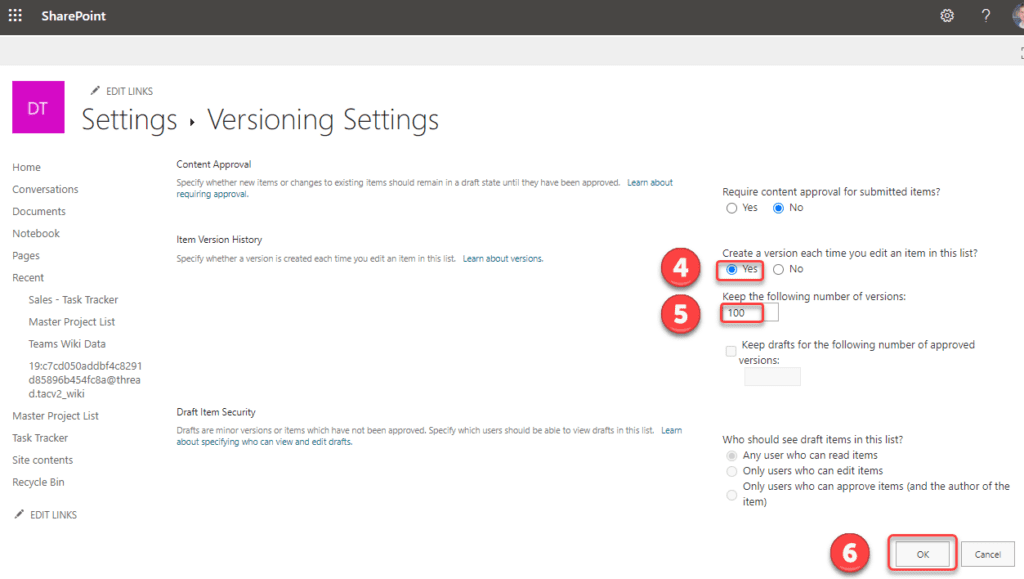1024x579 pixels.
Task: Check Keep drafts for approved versions
Action: 731,351
